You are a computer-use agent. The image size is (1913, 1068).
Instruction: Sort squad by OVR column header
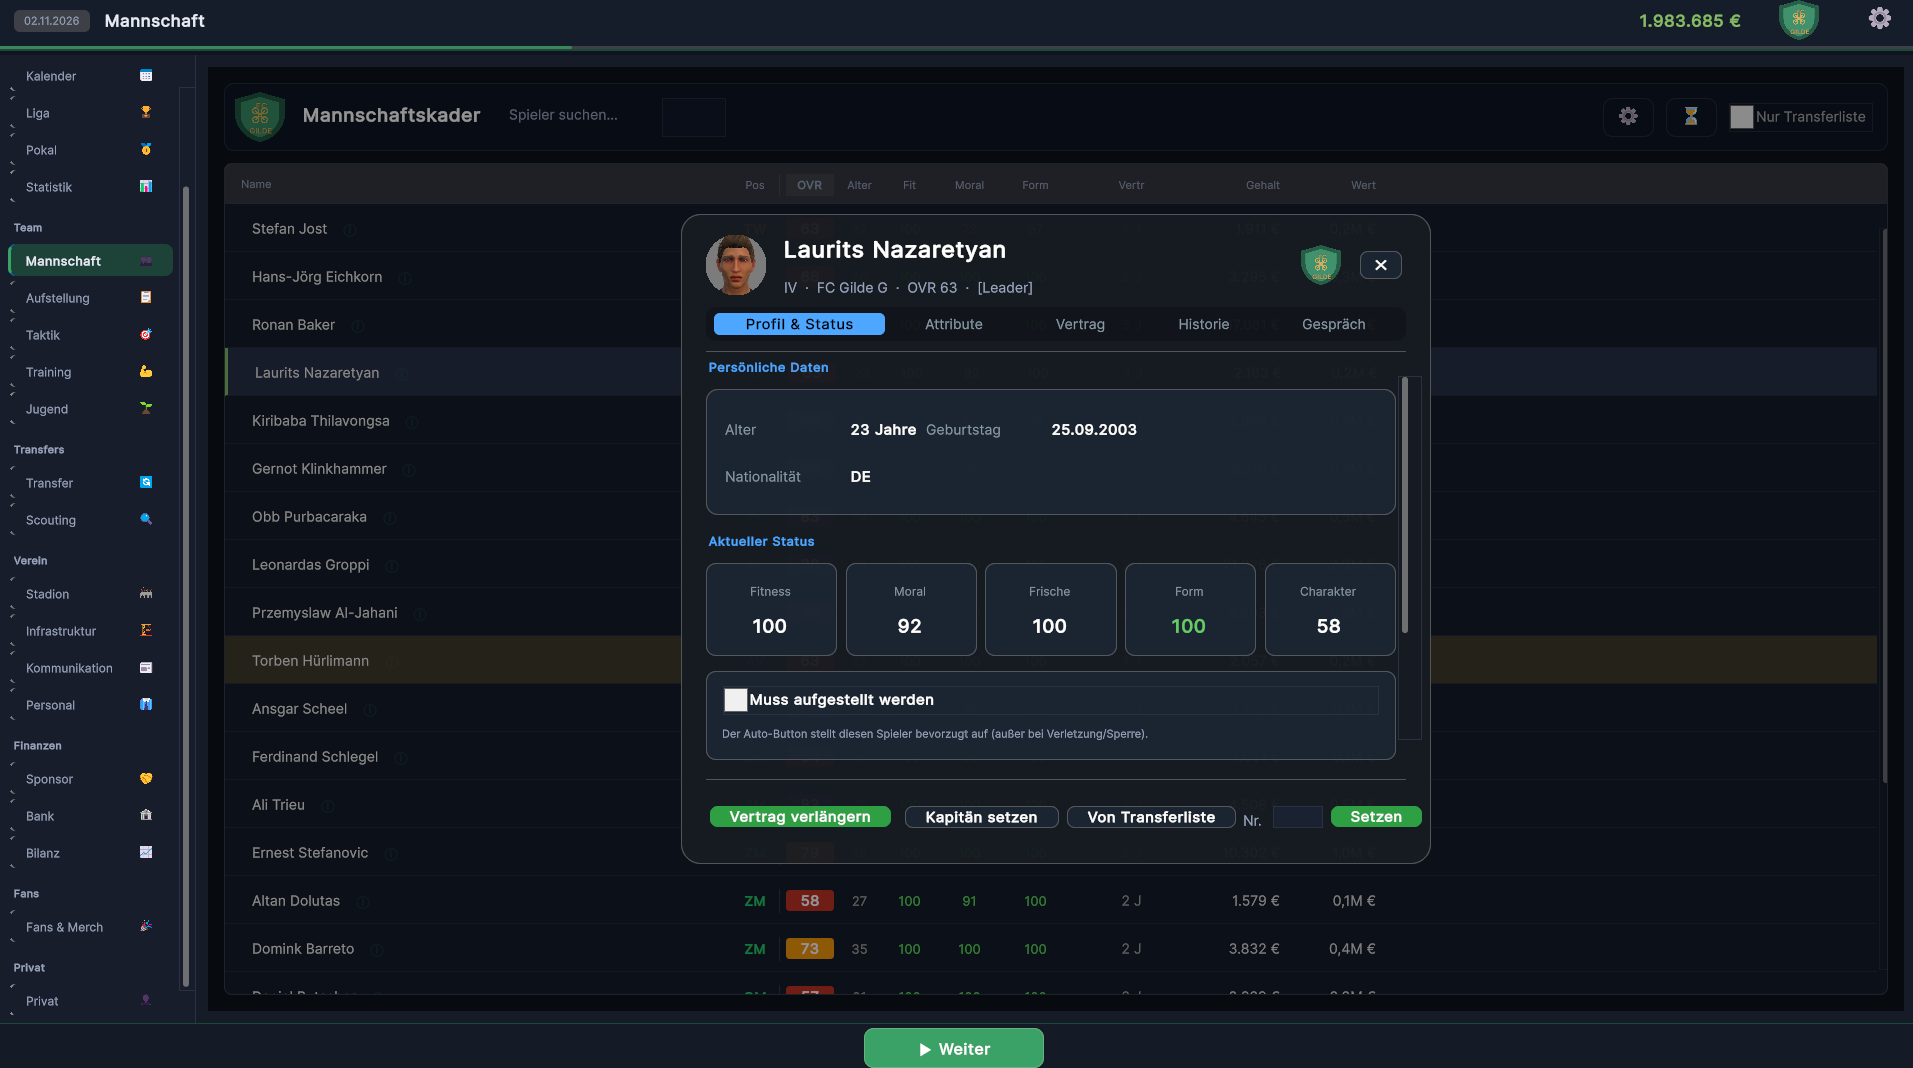[x=809, y=185]
